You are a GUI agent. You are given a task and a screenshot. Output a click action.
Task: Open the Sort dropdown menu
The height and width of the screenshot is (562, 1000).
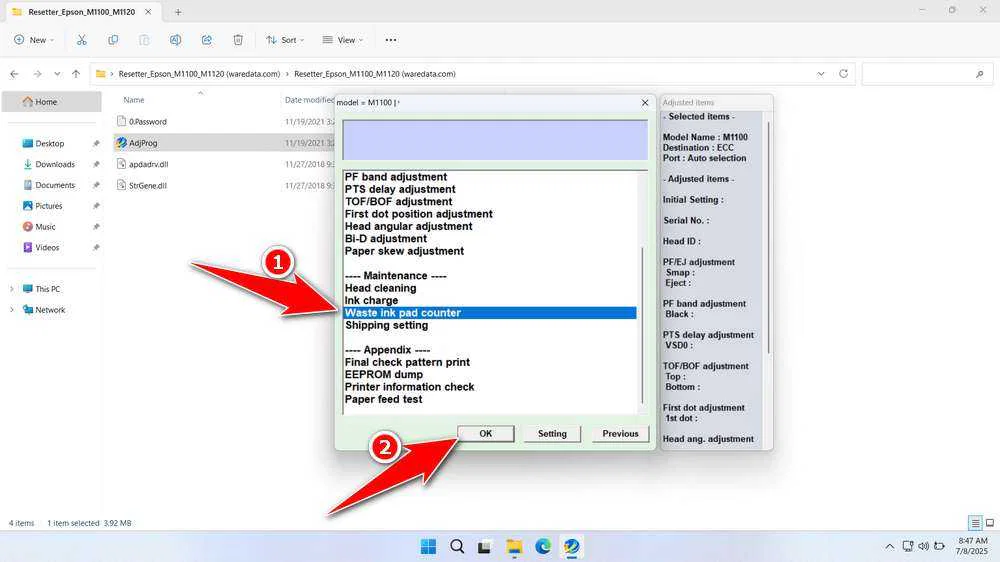pos(285,40)
